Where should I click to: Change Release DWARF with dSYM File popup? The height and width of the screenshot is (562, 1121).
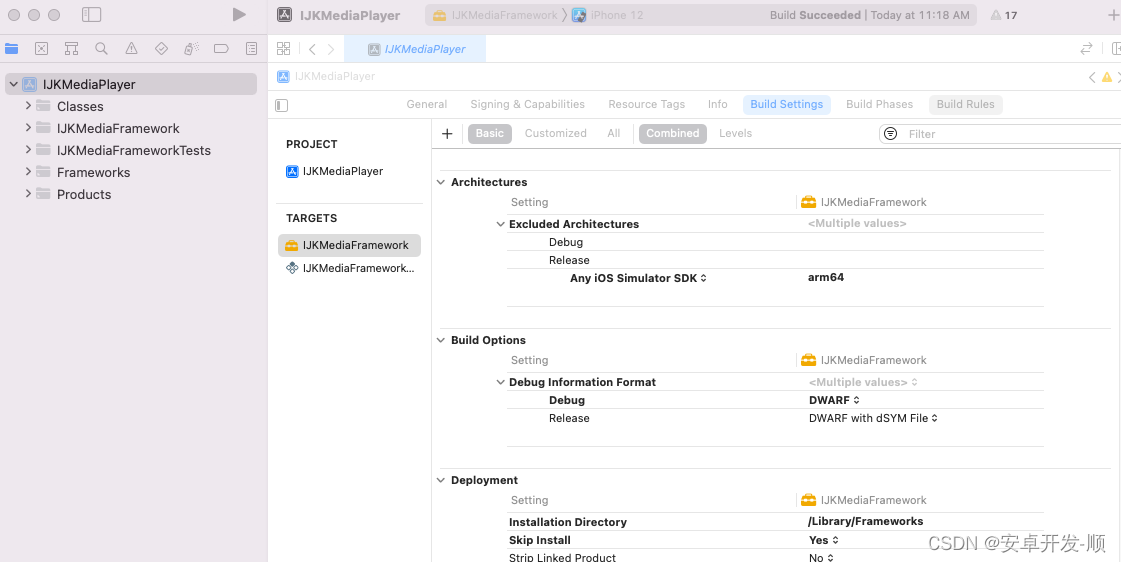pos(873,418)
